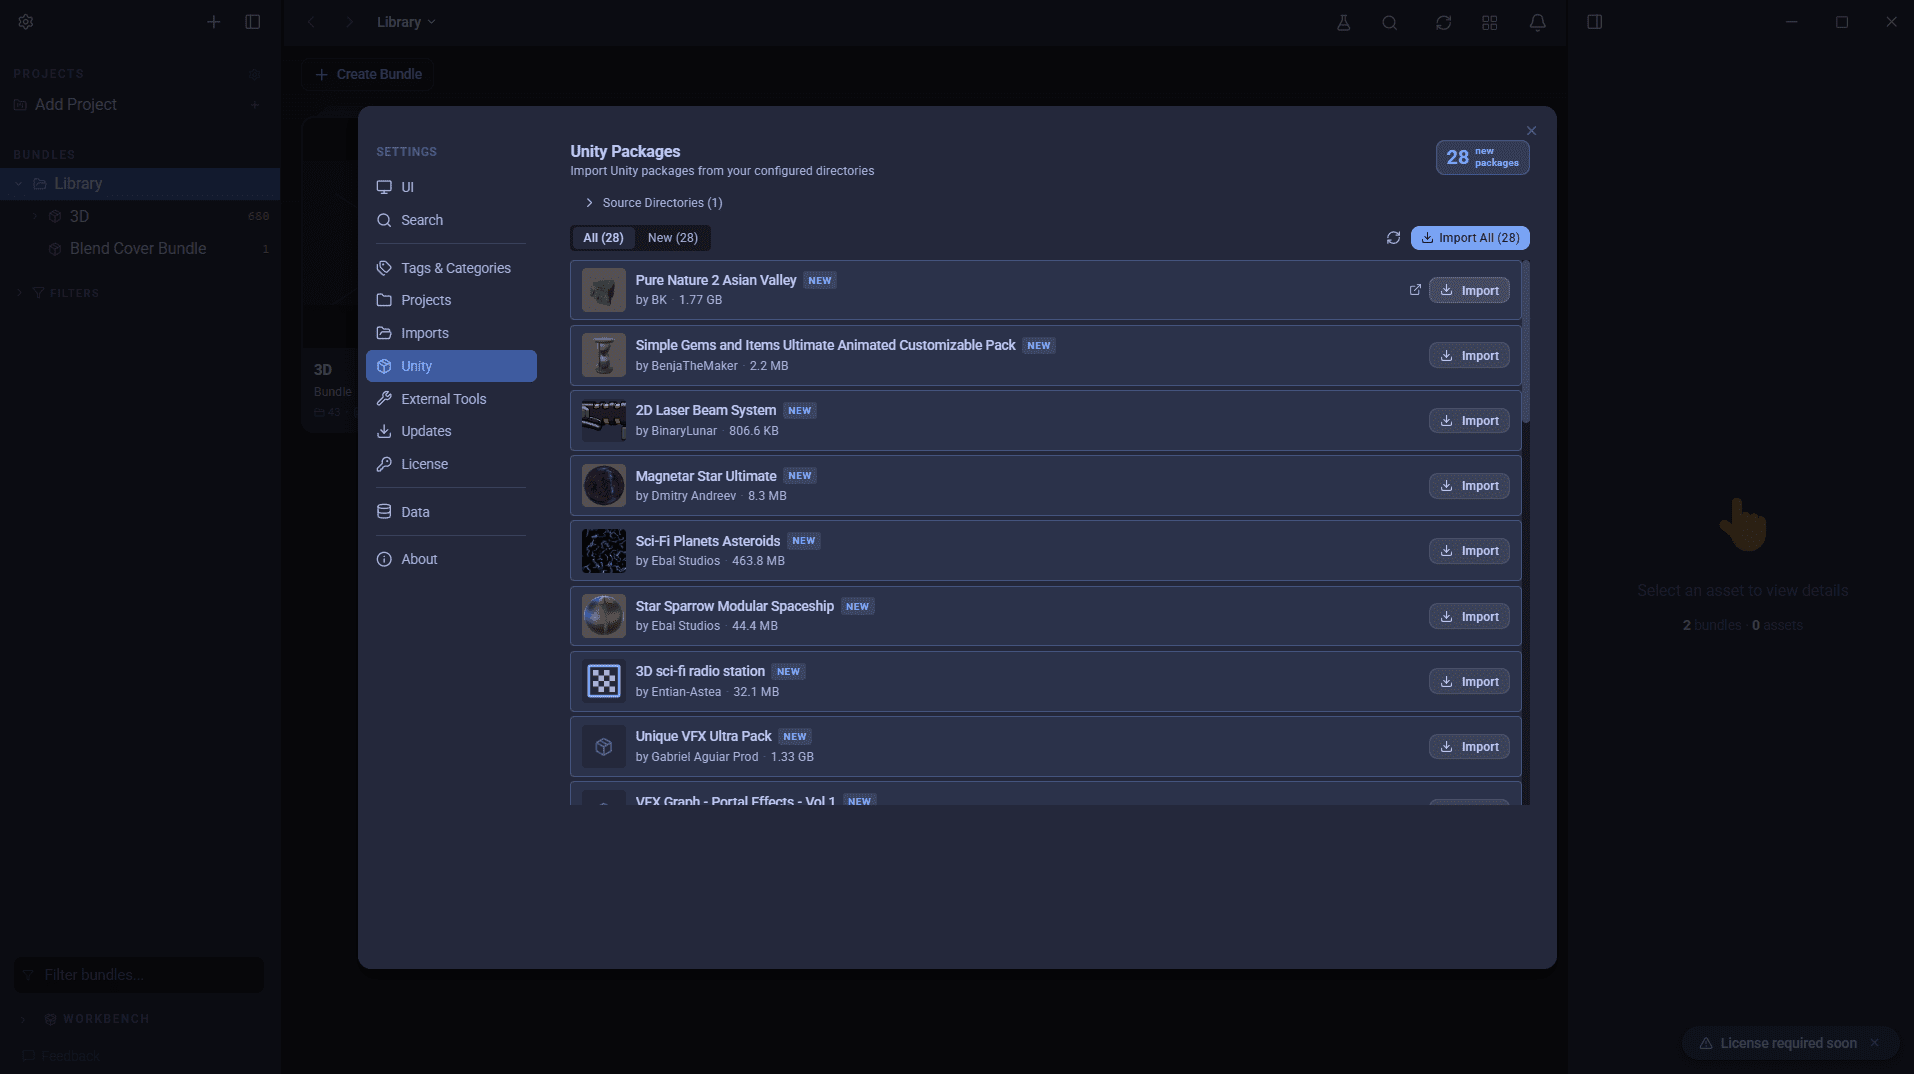The image size is (1914, 1074).
Task: Open the notifications bell
Action: coord(1538,22)
